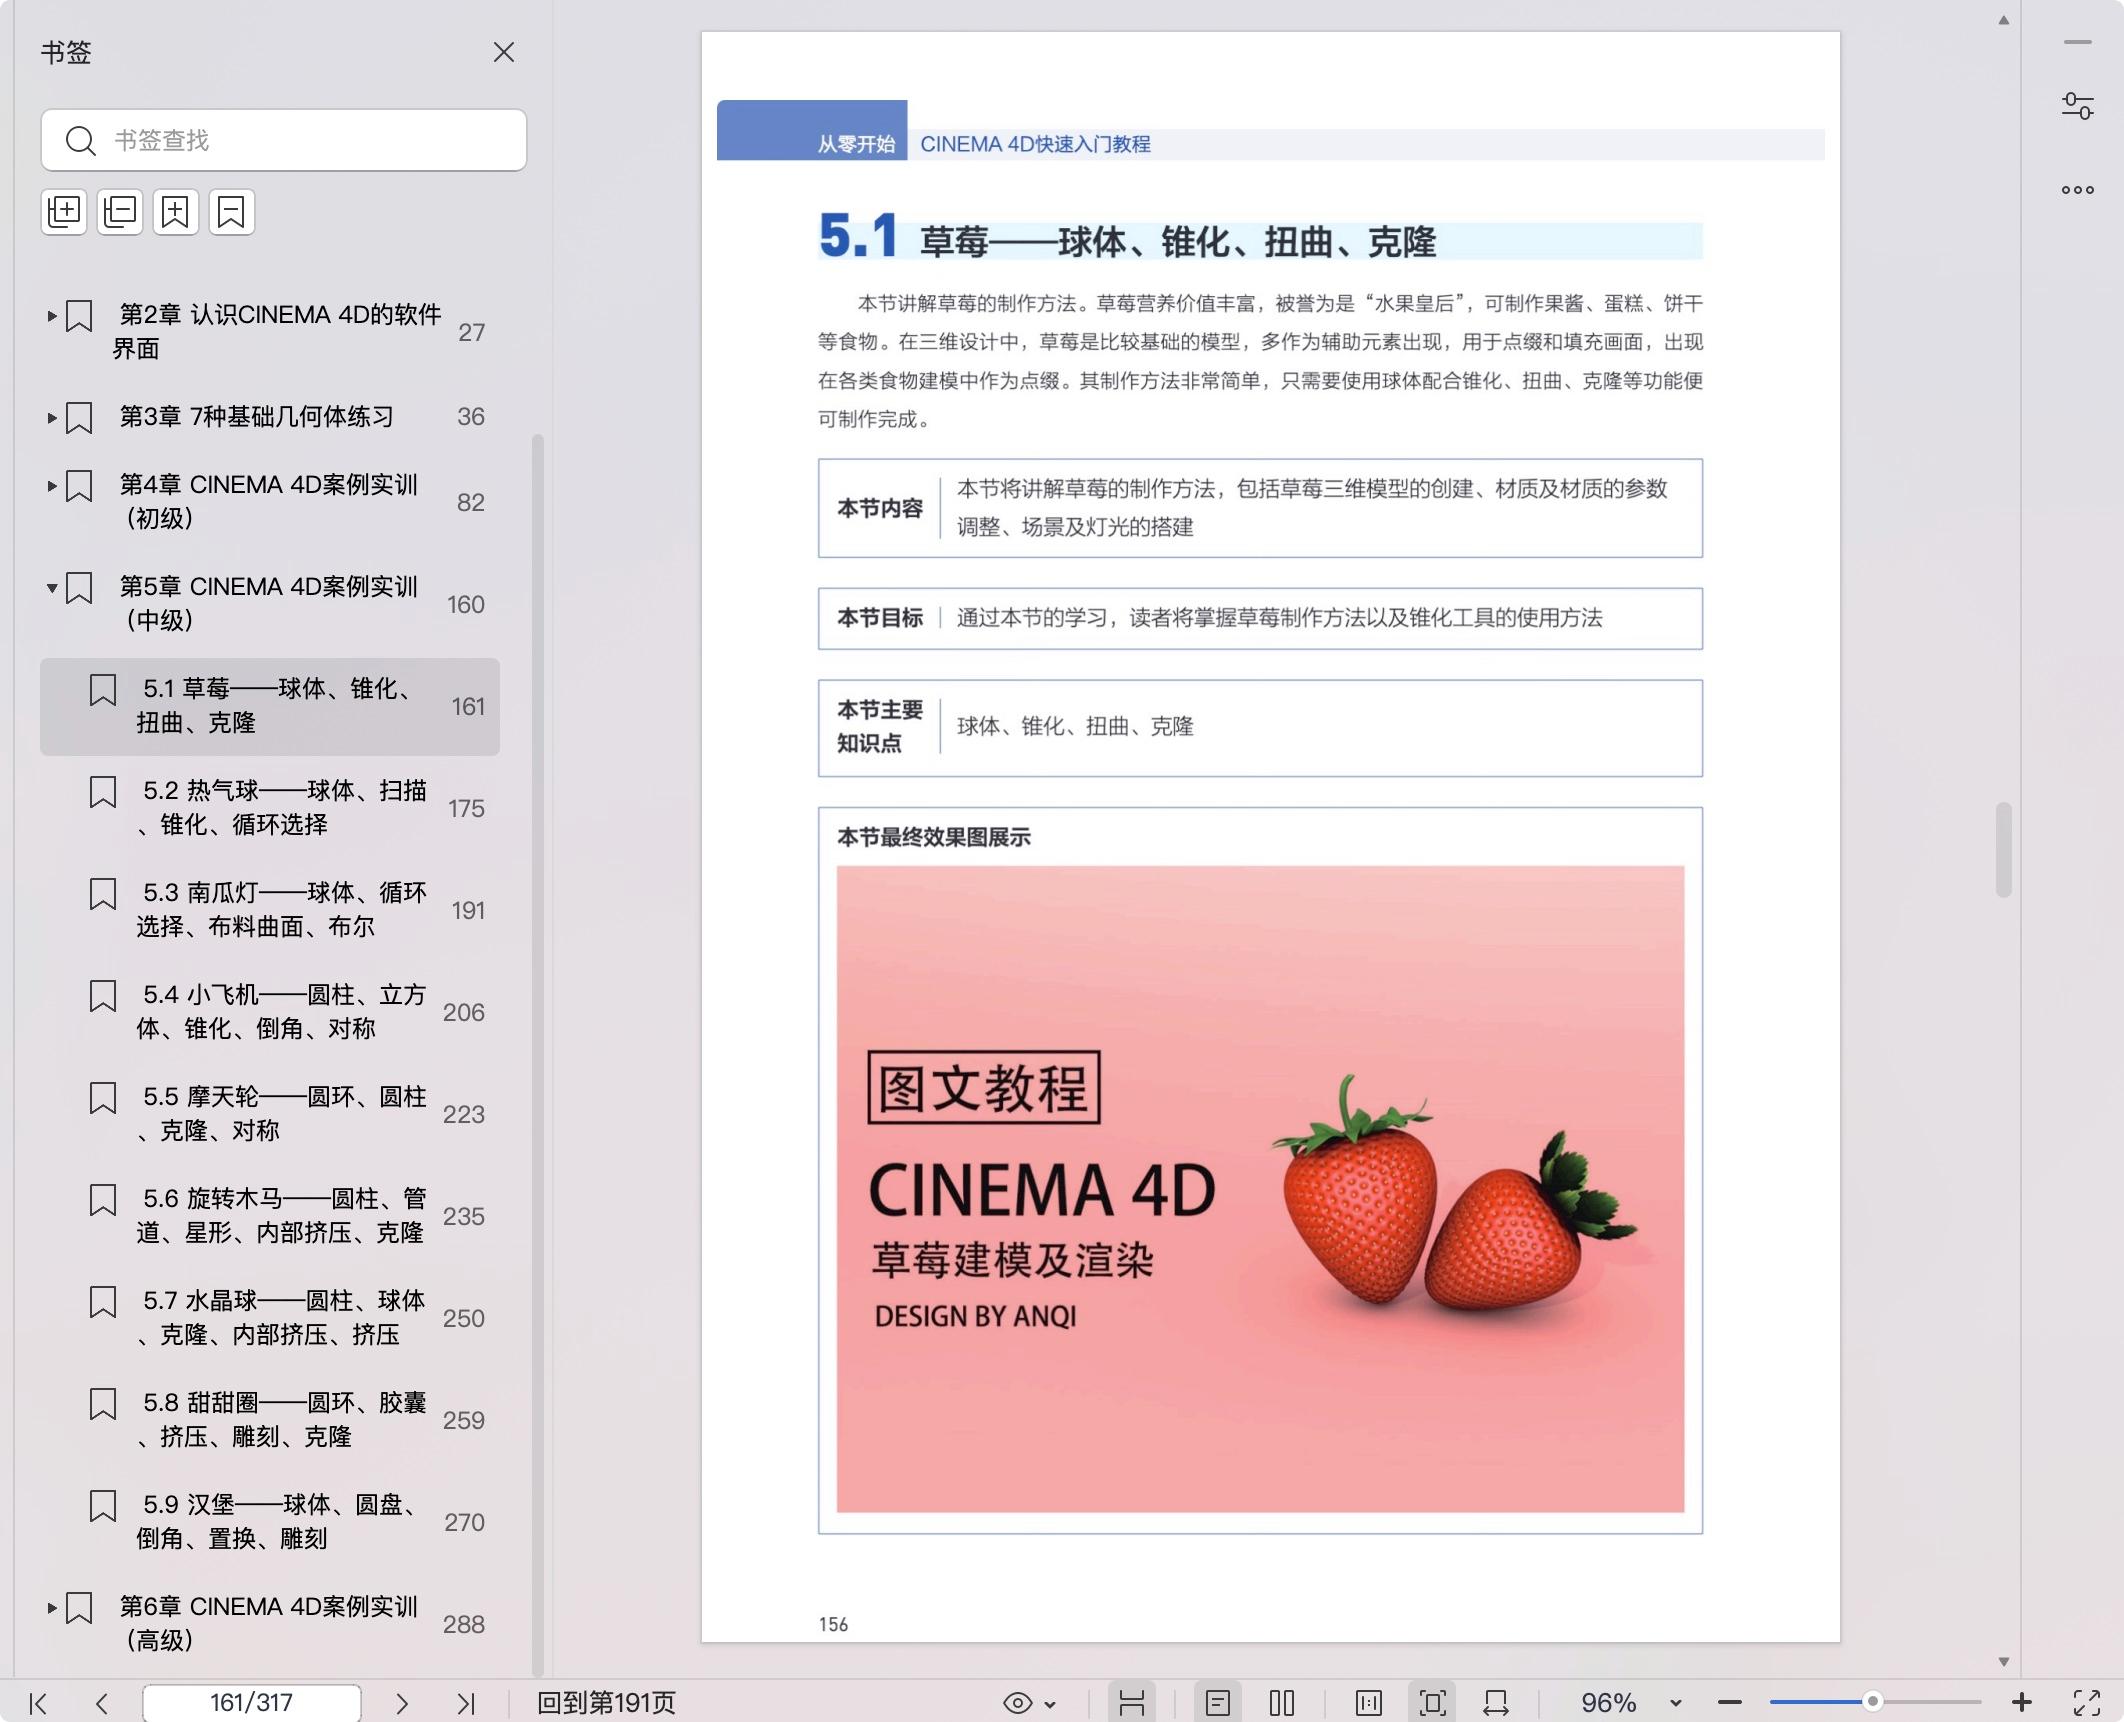2124x1722 pixels.
Task: Close the bookmarks panel
Action: (x=504, y=52)
